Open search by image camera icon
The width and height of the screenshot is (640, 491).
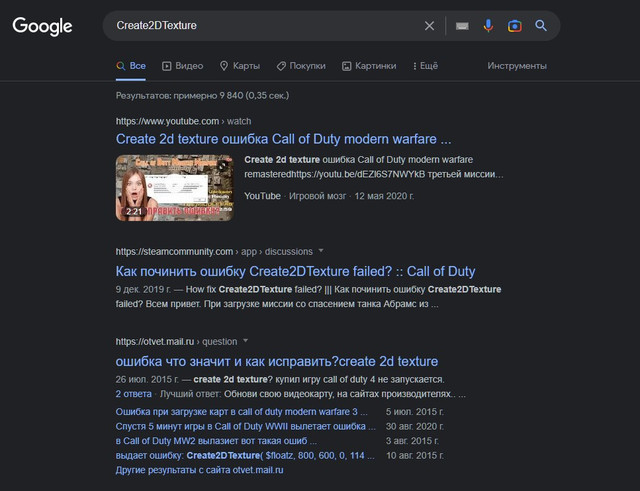point(514,26)
